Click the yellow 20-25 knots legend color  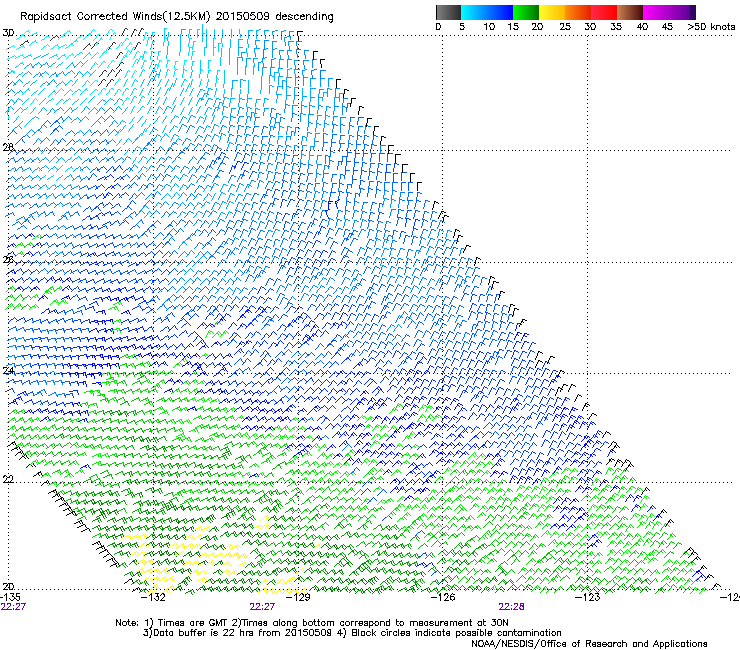click(x=552, y=12)
